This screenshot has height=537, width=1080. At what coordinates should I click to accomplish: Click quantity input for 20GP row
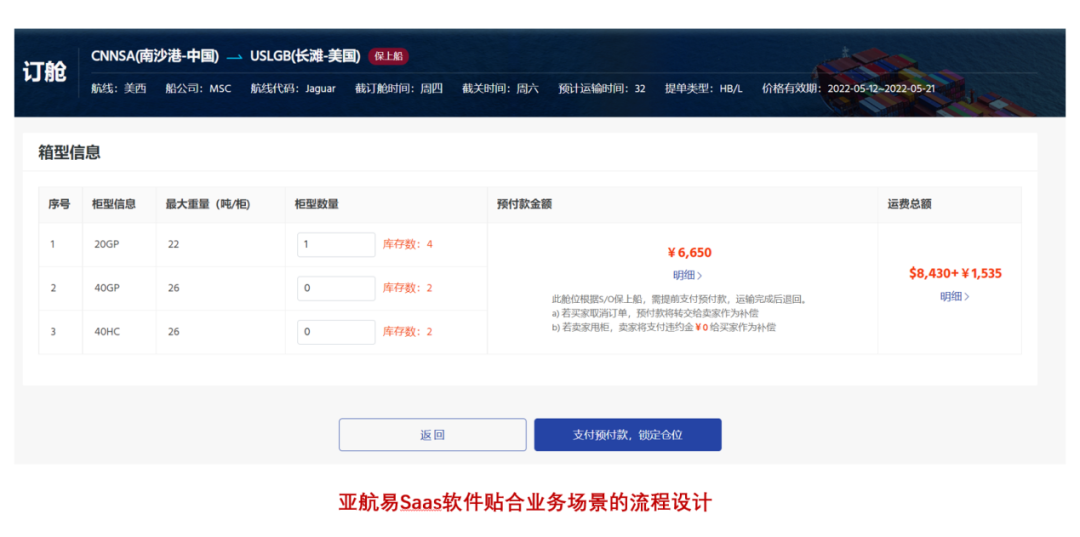(x=336, y=244)
